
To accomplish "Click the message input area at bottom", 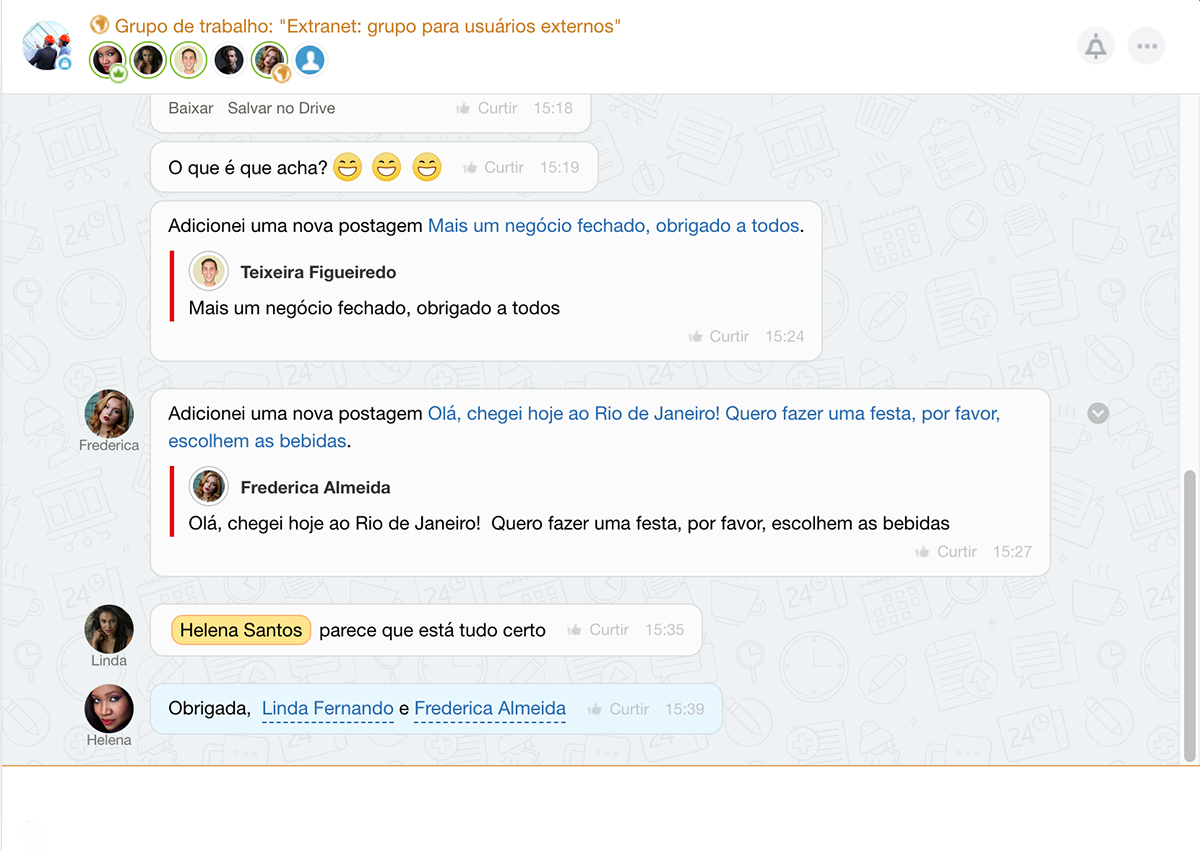I will pos(600,808).
